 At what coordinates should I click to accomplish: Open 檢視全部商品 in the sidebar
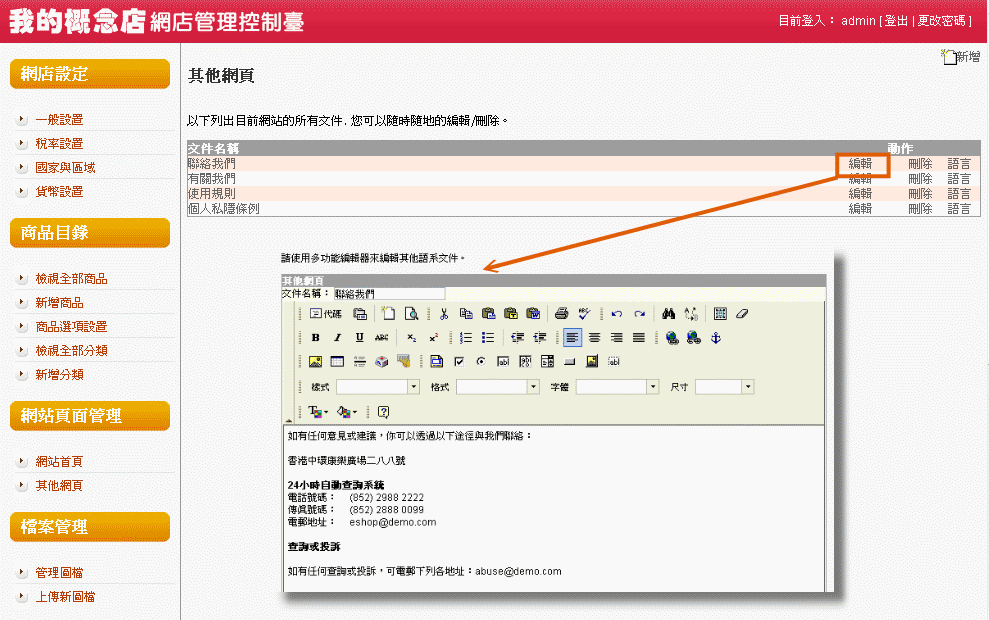click(x=71, y=279)
